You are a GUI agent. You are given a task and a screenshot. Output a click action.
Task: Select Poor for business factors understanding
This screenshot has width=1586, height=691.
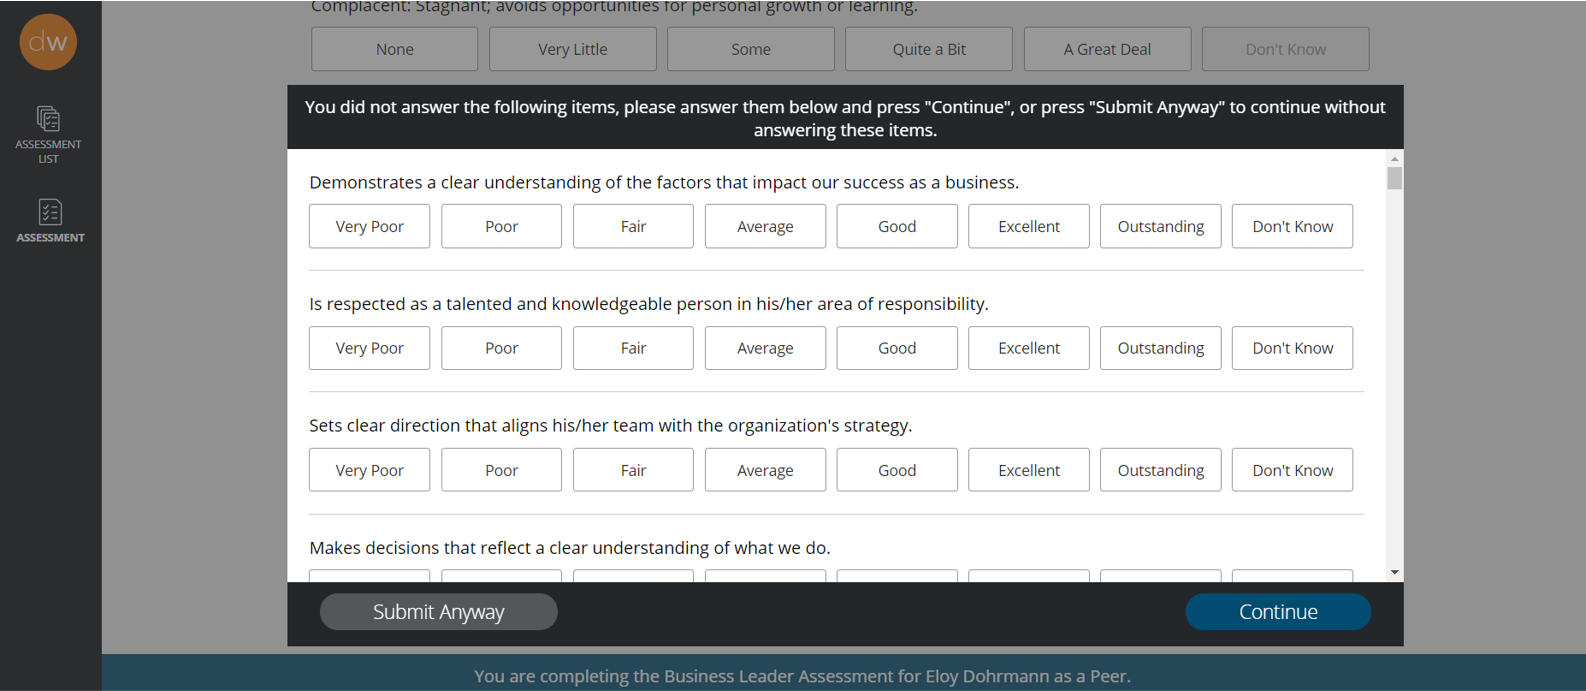(x=501, y=226)
